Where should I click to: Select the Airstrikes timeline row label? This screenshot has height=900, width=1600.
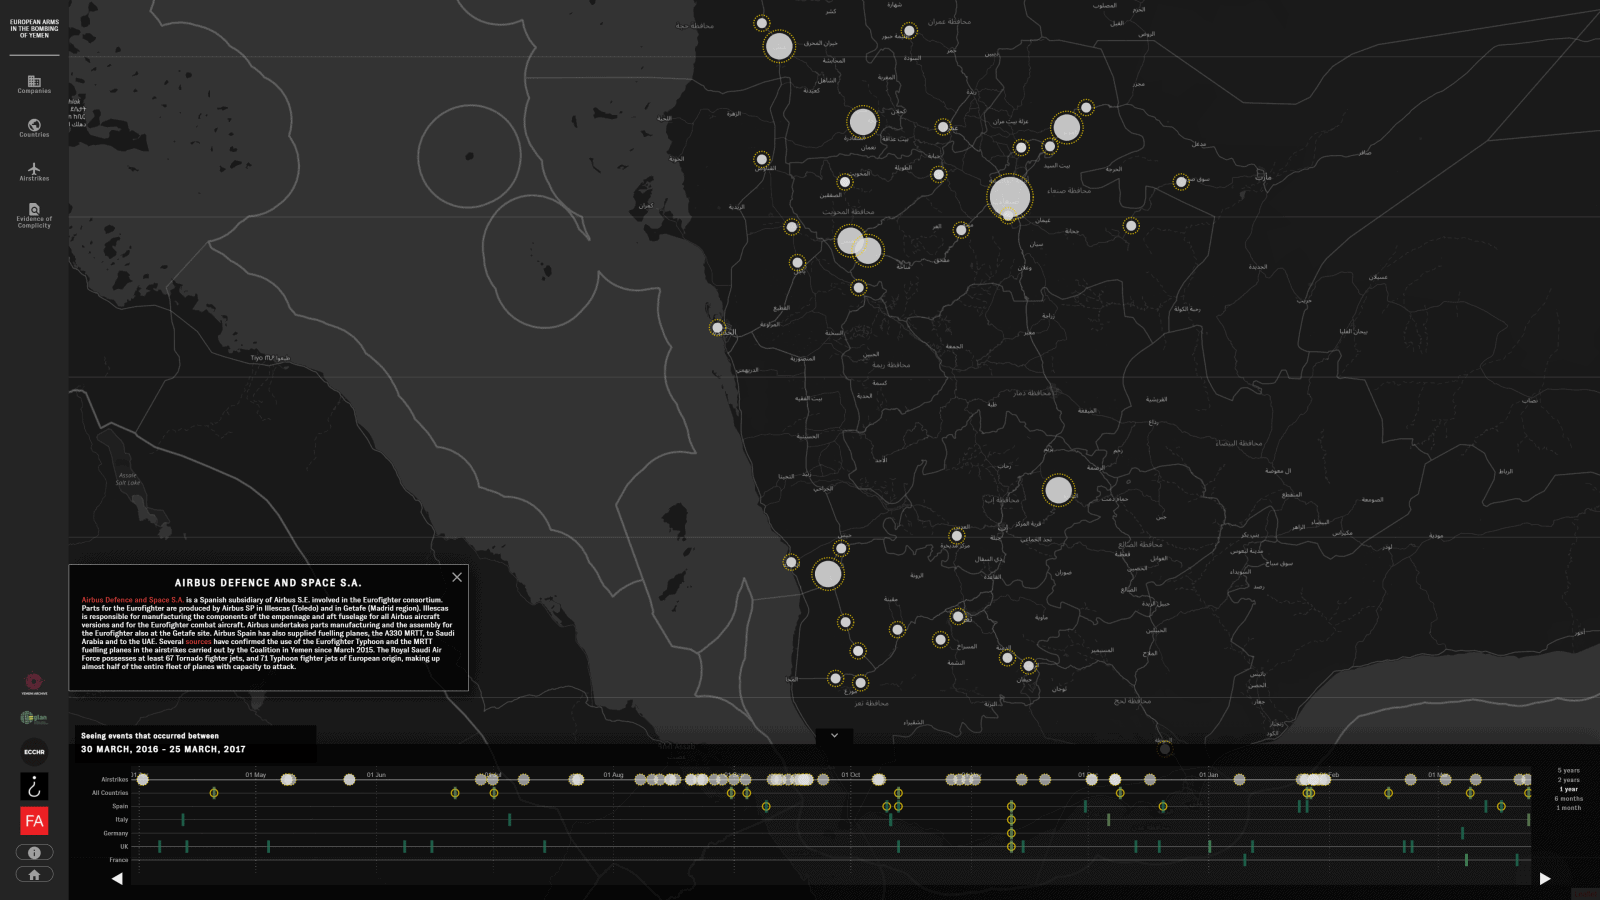coord(114,780)
